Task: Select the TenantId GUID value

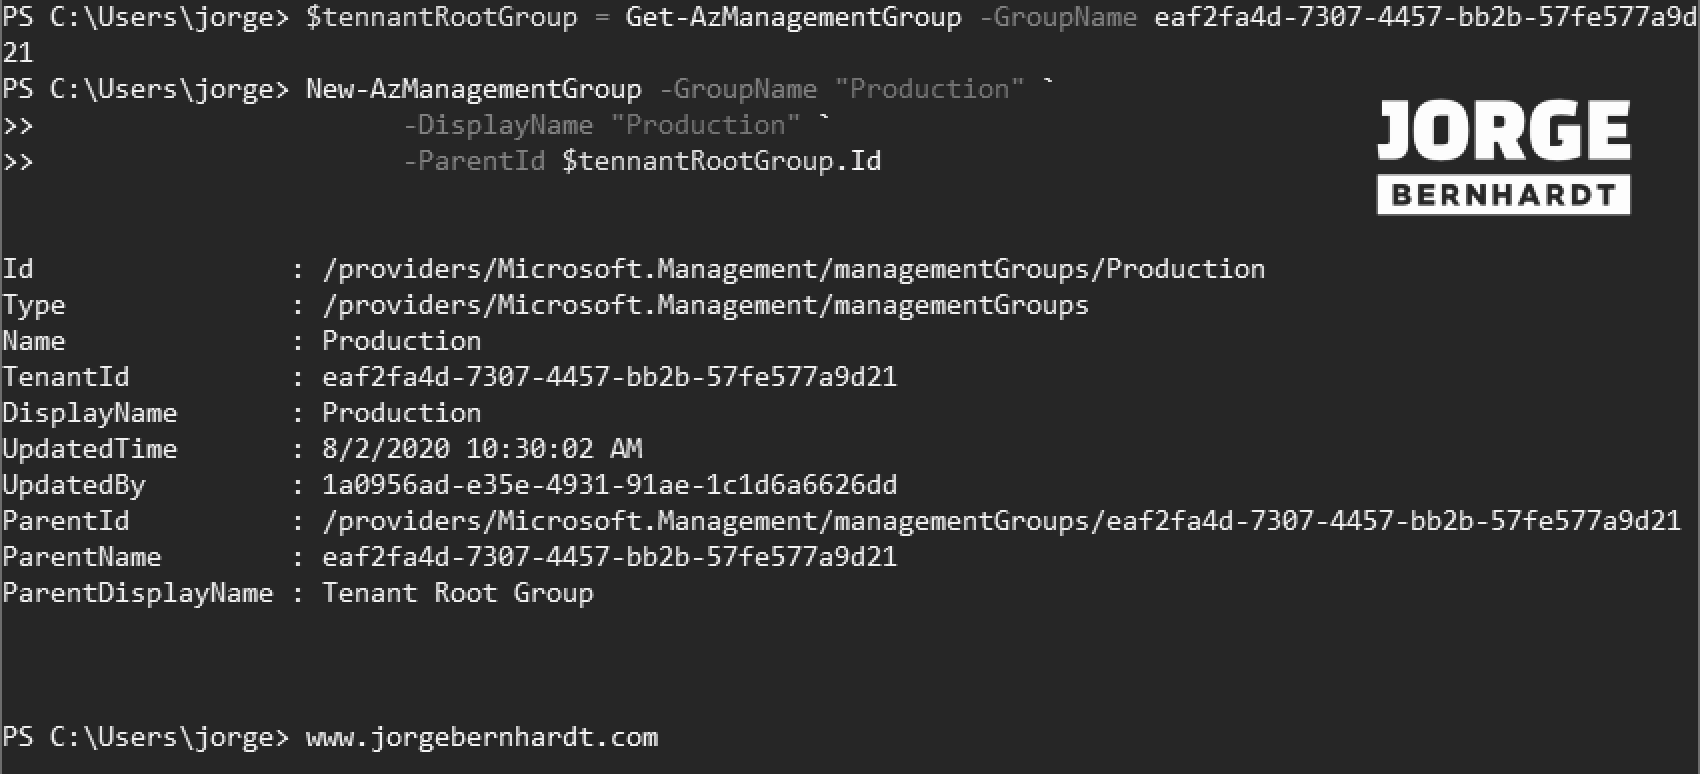Action: coord(609,377)
